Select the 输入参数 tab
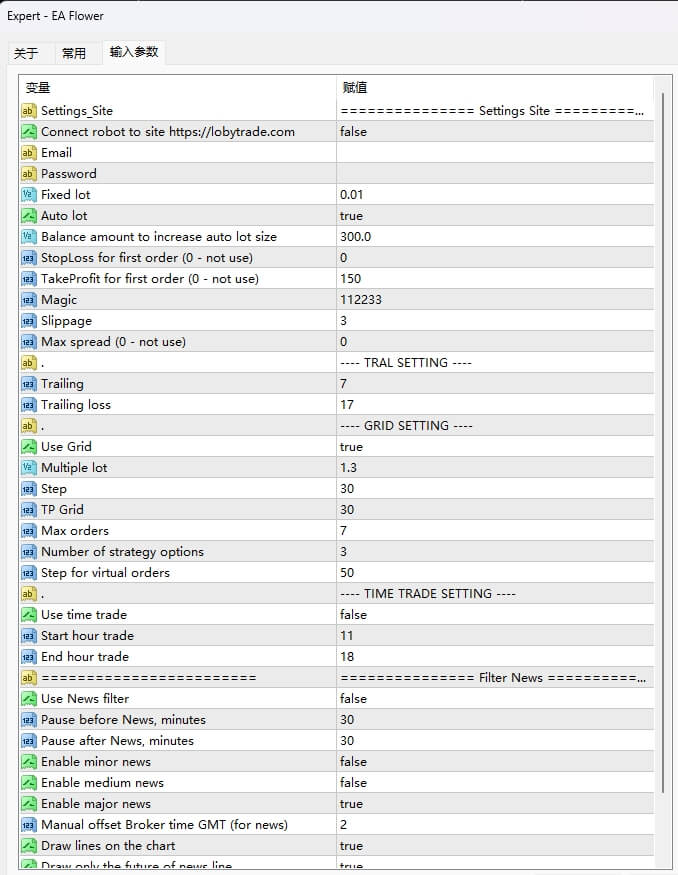Viewport: 678px width, 875px height. 134,52
